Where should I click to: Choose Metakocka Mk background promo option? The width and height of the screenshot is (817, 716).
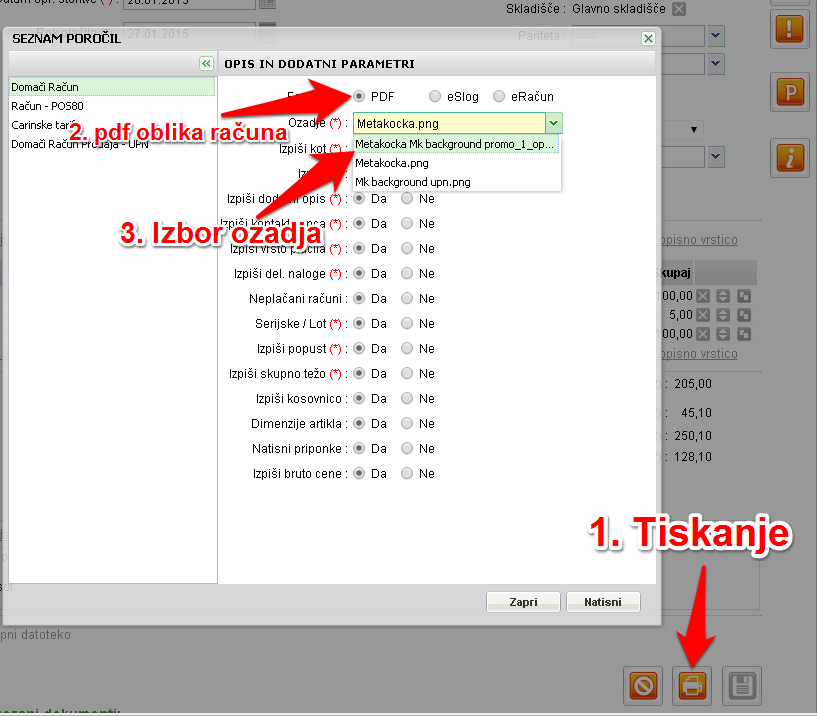tap(456, 144)
